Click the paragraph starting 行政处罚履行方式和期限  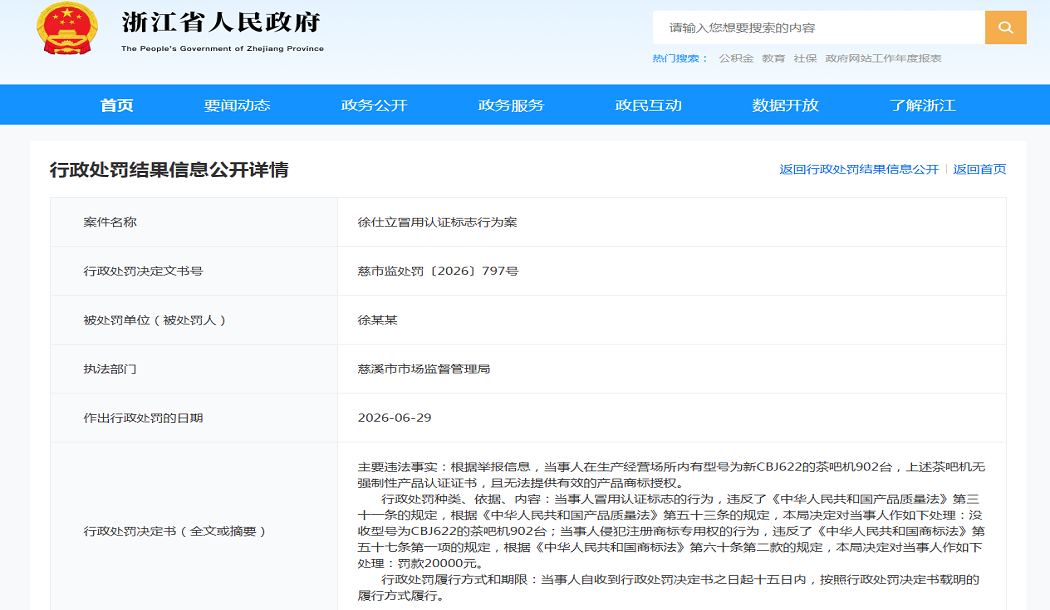pos(668,587)
